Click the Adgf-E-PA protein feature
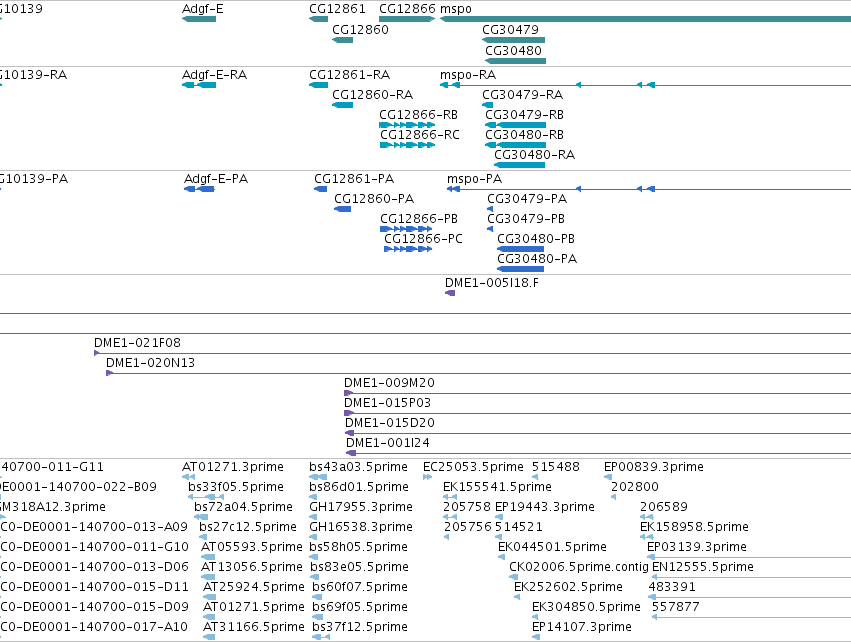This screenshot has width=851, height=642. point(199,189)
